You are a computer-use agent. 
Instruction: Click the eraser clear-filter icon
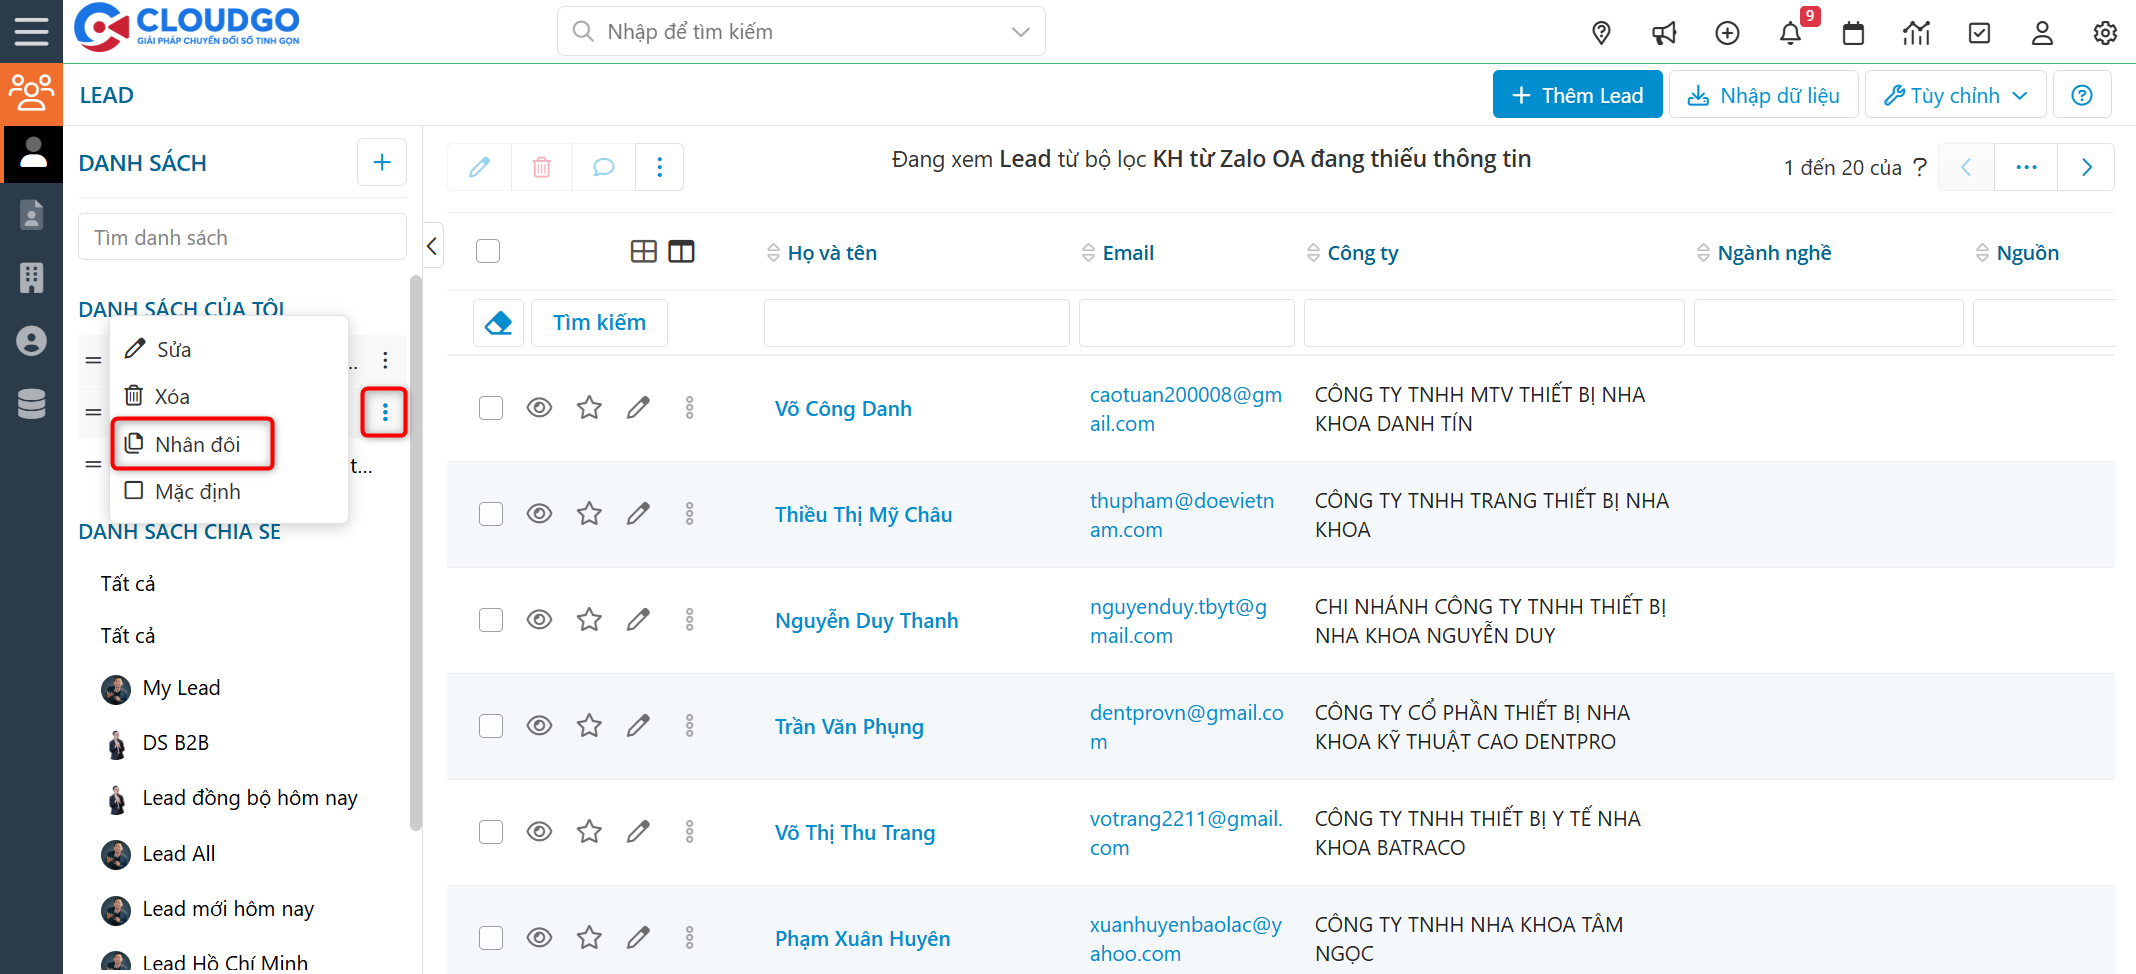tap(498, 323)
